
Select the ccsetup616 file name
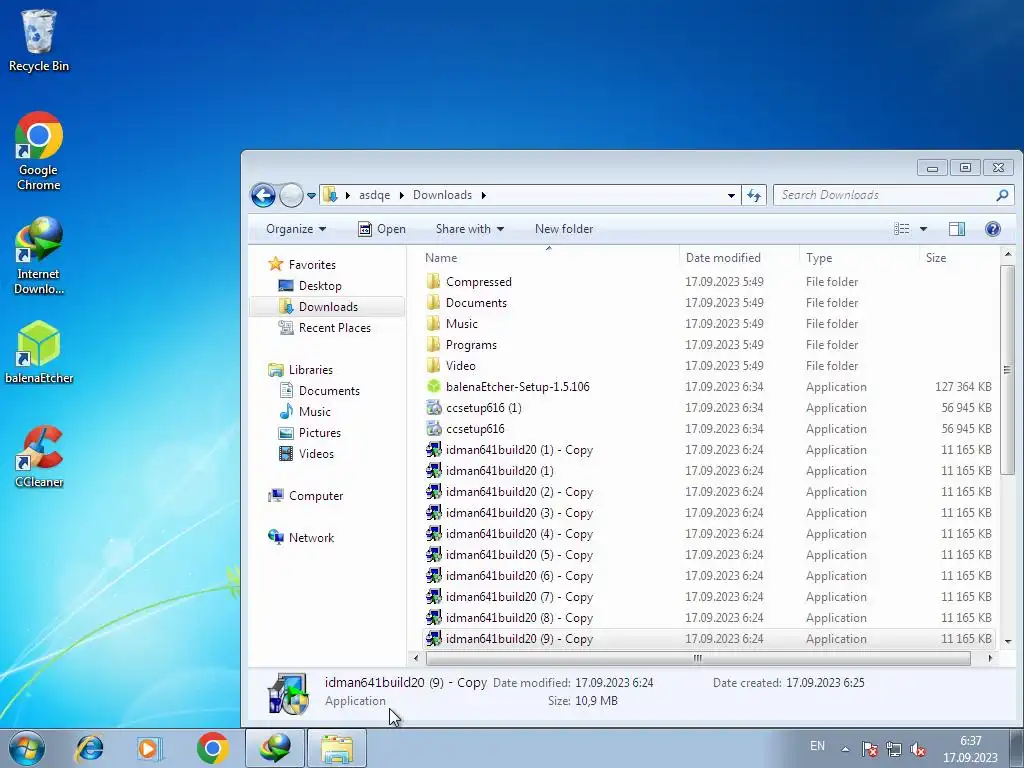[x=475, y=428]
